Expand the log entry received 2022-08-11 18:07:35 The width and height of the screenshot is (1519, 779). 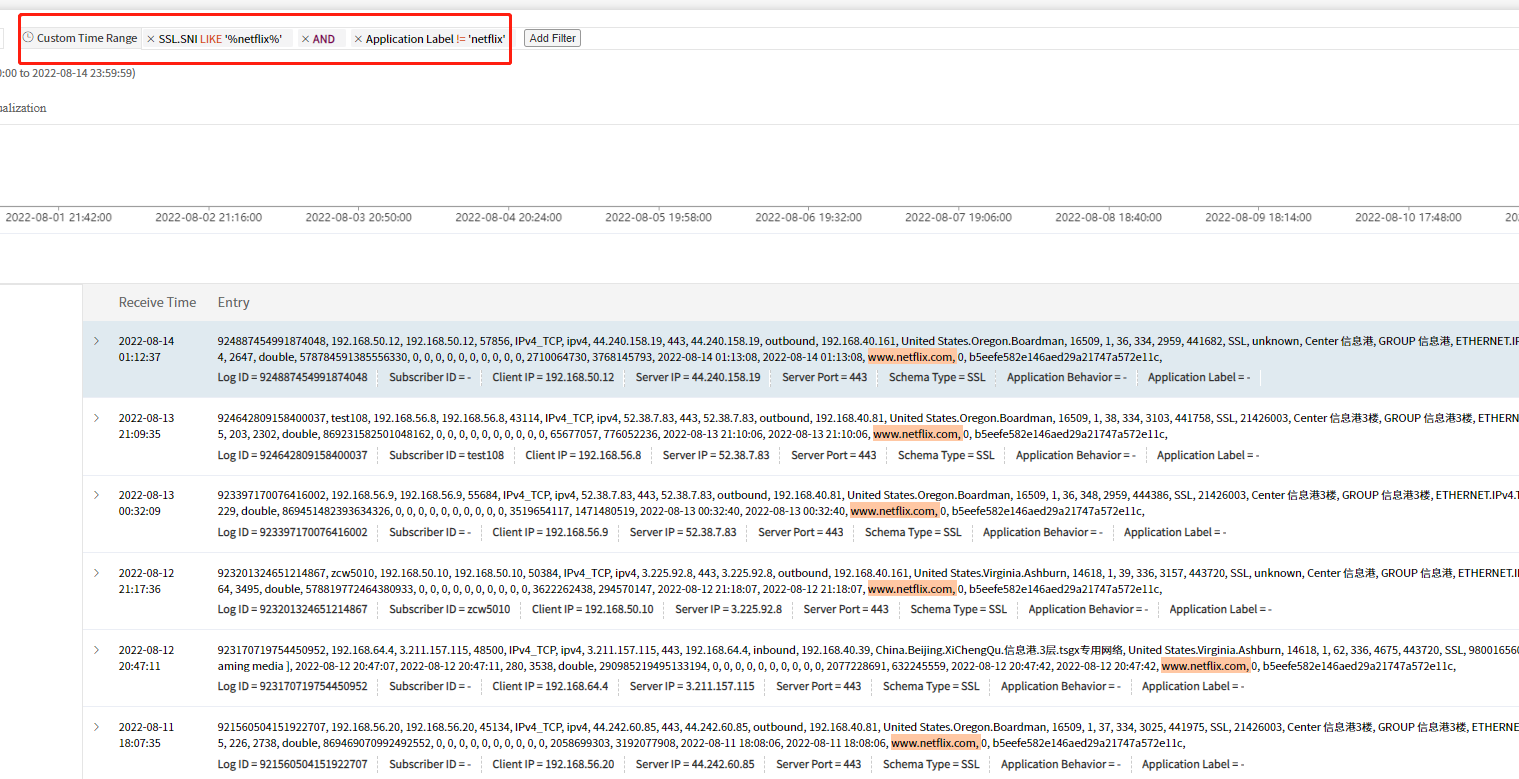tap(96, 726)
